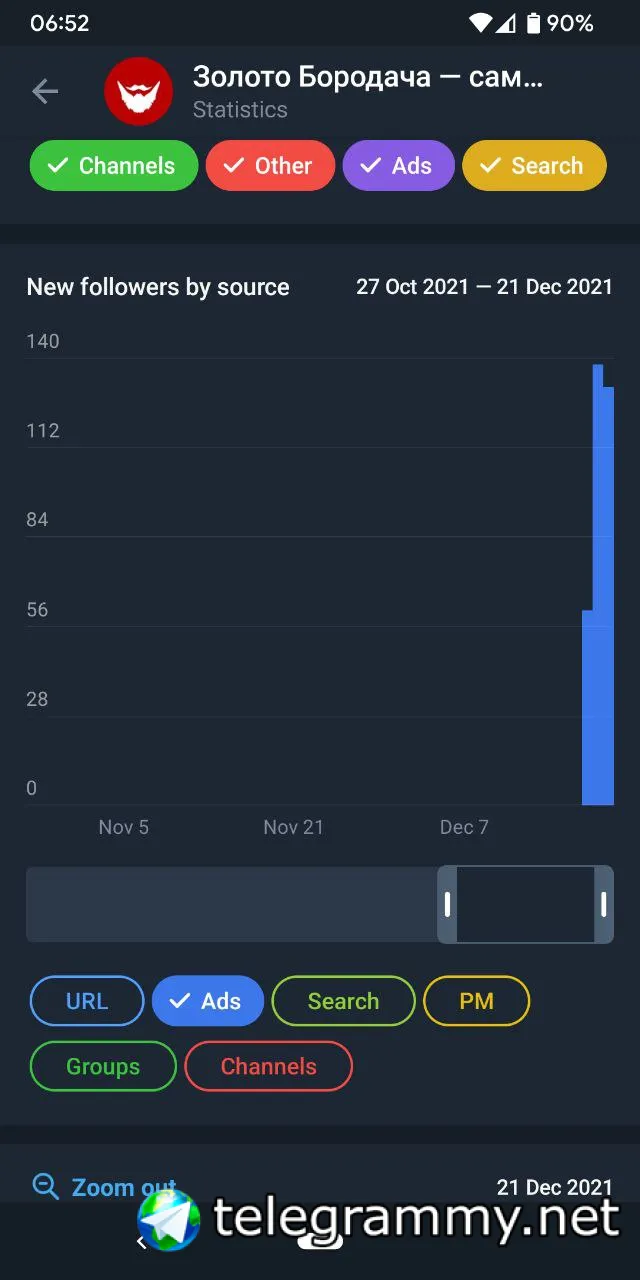
Task: Tap the battery icon in status bar
Action: 533,22
